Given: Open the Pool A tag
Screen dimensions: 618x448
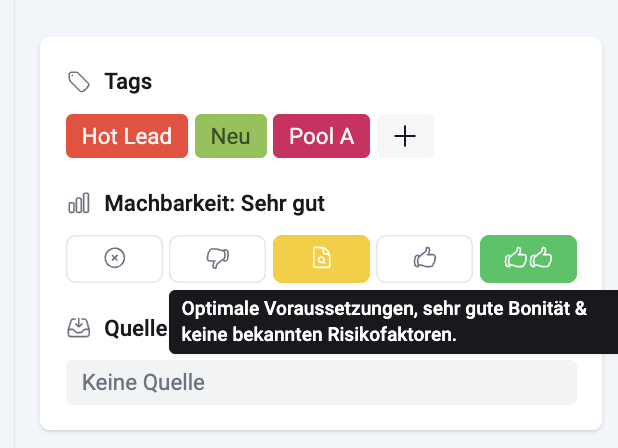Looking at the screenshot, I should pos(321,136).
